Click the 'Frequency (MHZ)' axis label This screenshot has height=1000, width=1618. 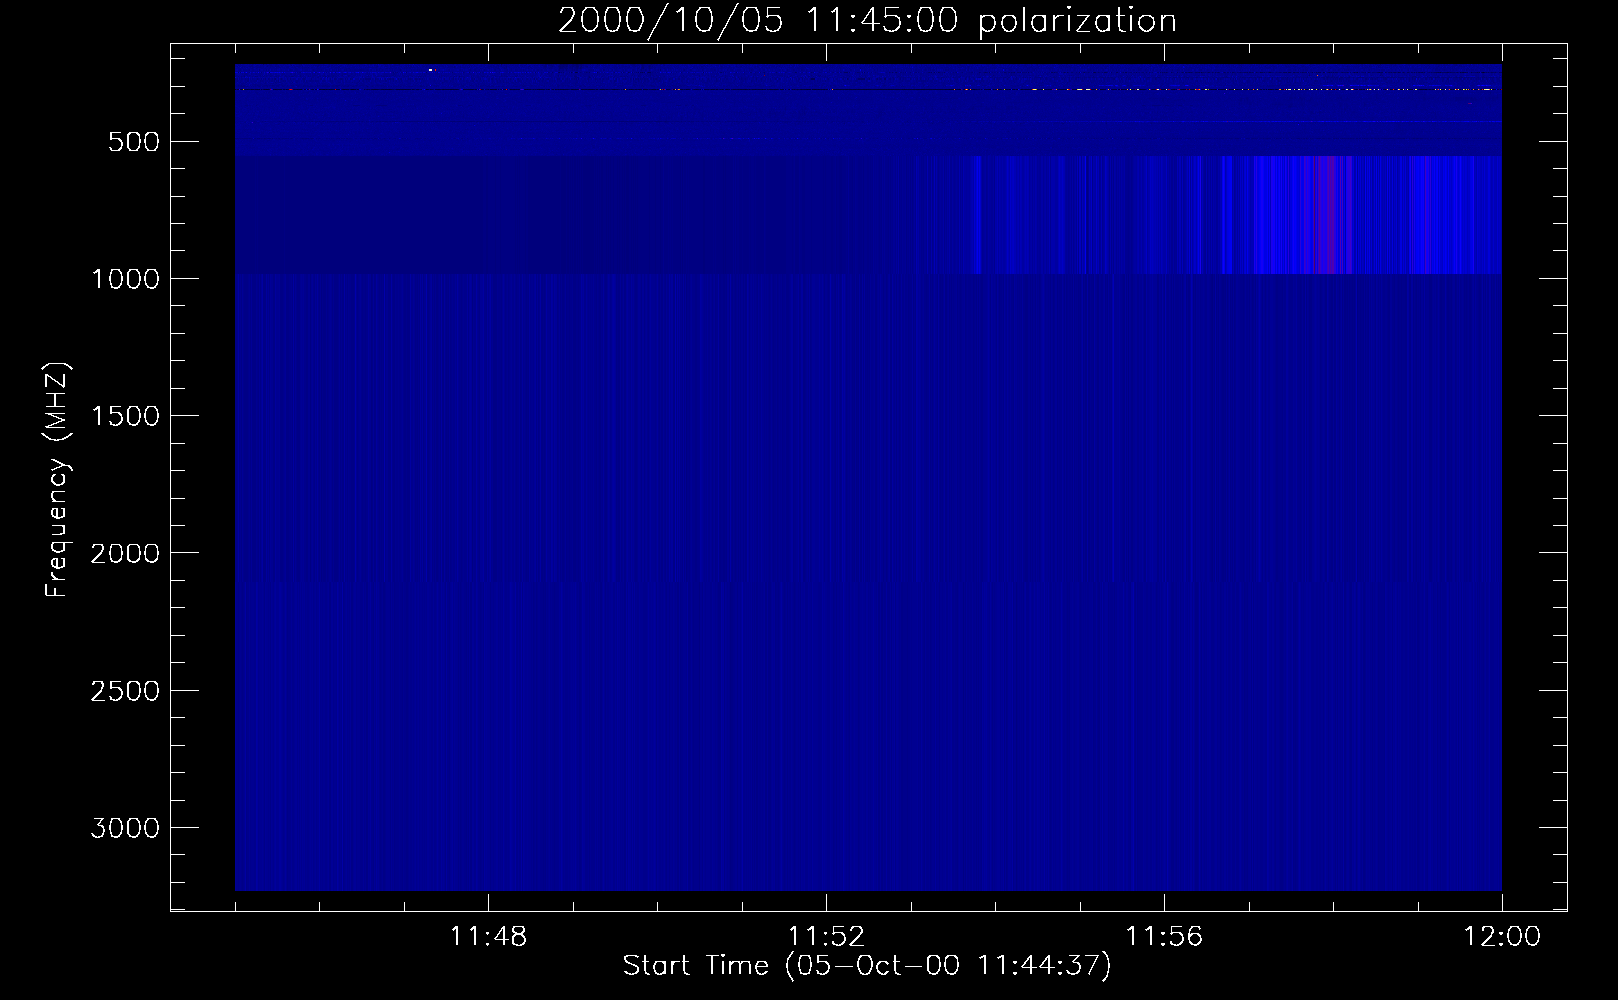[58, 479]
